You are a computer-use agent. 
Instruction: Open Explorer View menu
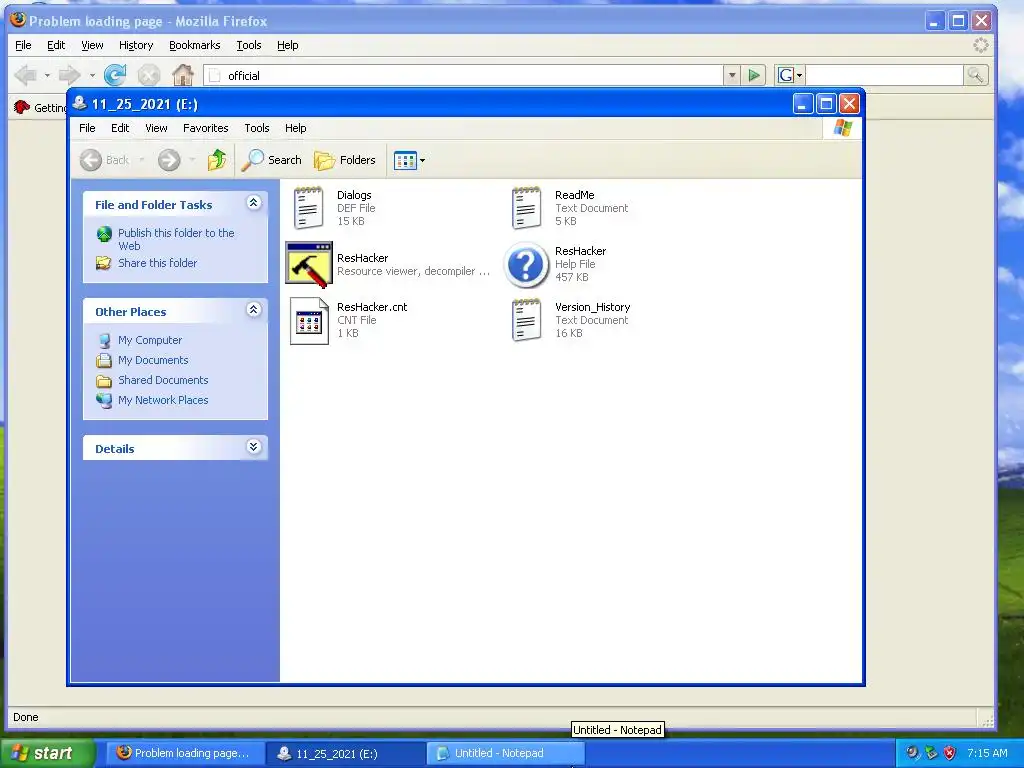click(156, 128)
